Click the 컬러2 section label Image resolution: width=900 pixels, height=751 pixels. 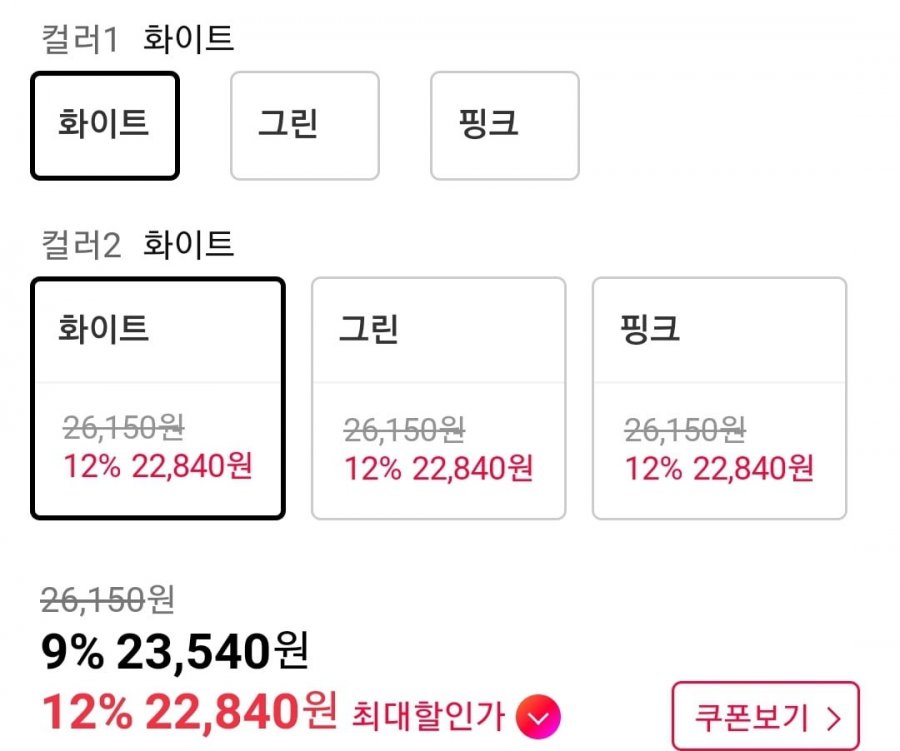tap(81, 245)
